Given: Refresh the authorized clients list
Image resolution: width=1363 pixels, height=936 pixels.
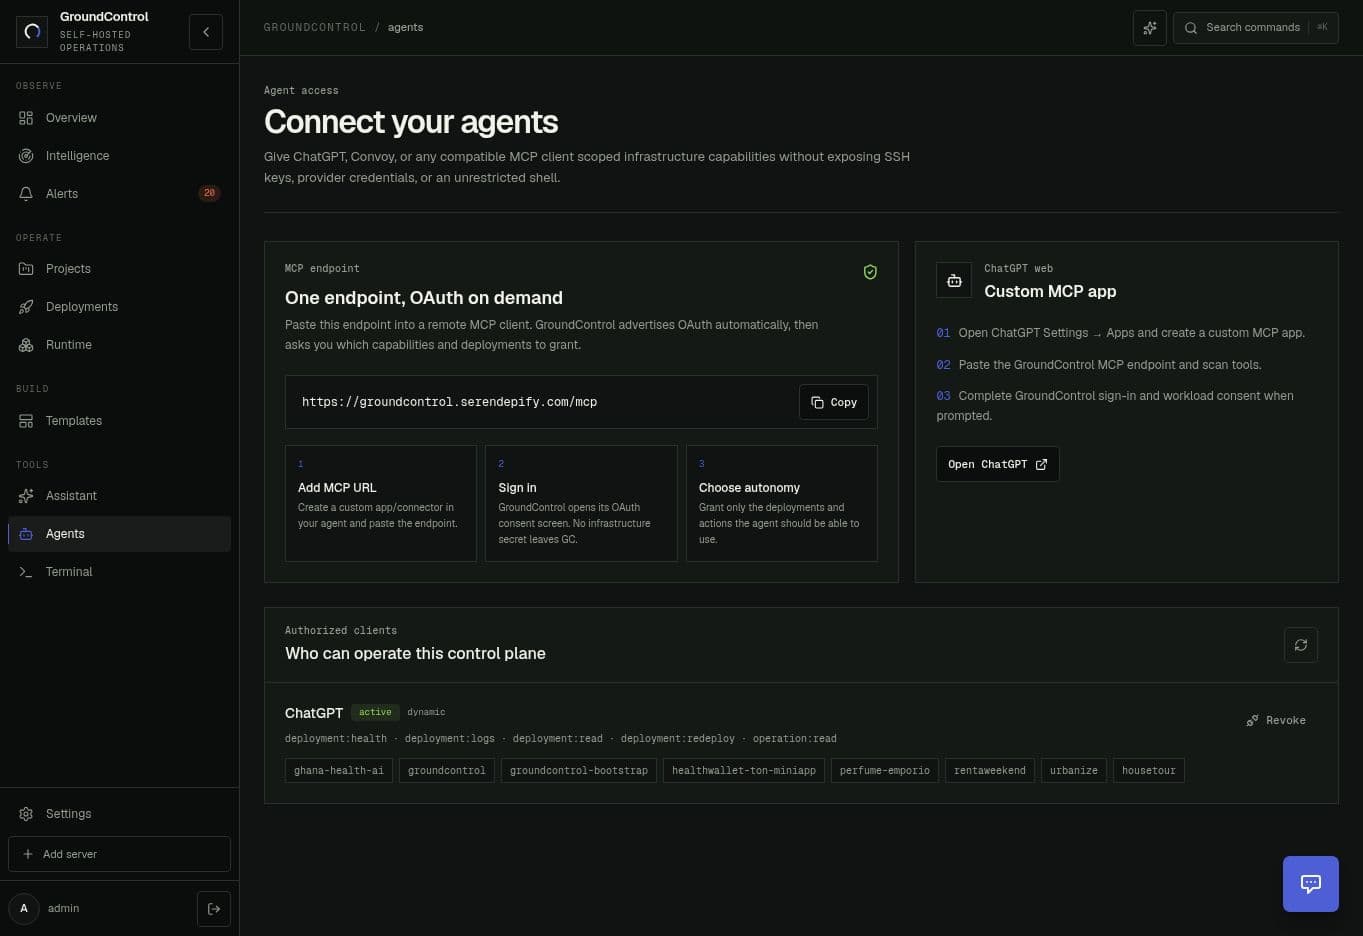Looking at the screenshot, I should pos(1301,645).
